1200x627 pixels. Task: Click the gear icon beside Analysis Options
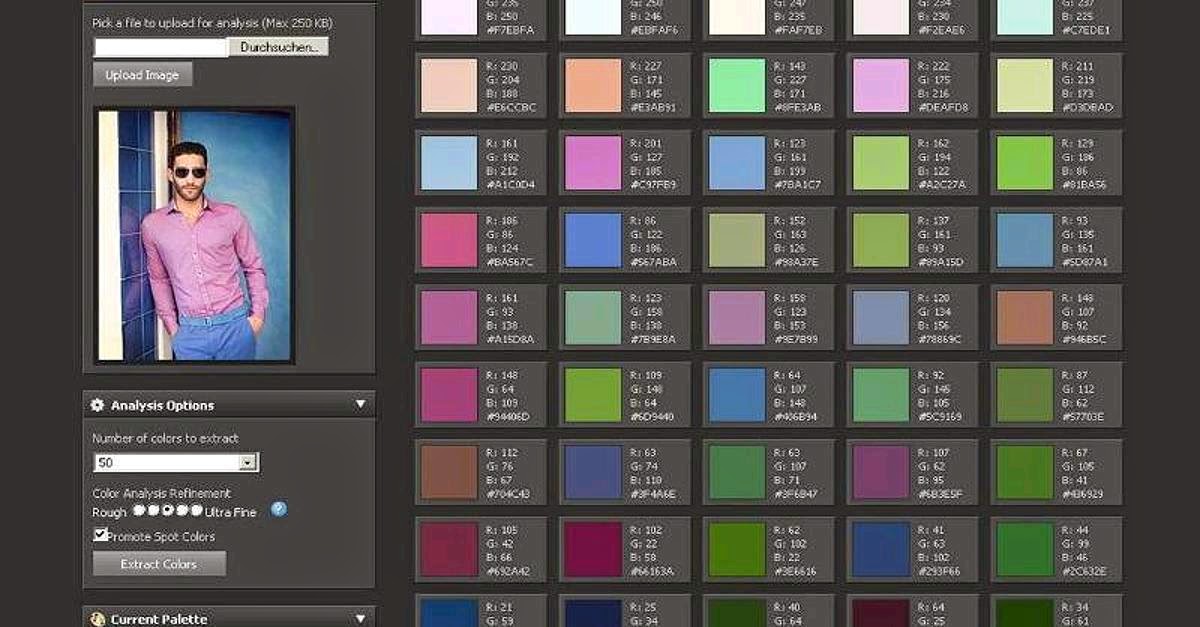click(x=97, y=405)
